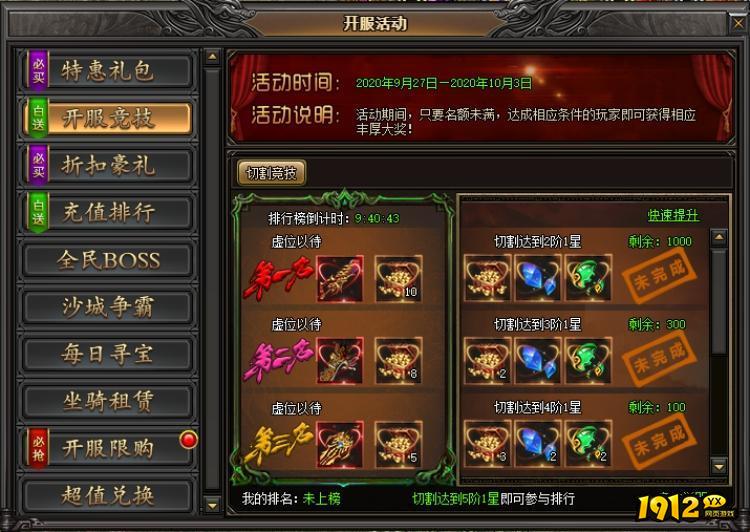Screen dimensions: 750x532
Task: Select the third place gold pile reward
Action: (x=398, y=444)
